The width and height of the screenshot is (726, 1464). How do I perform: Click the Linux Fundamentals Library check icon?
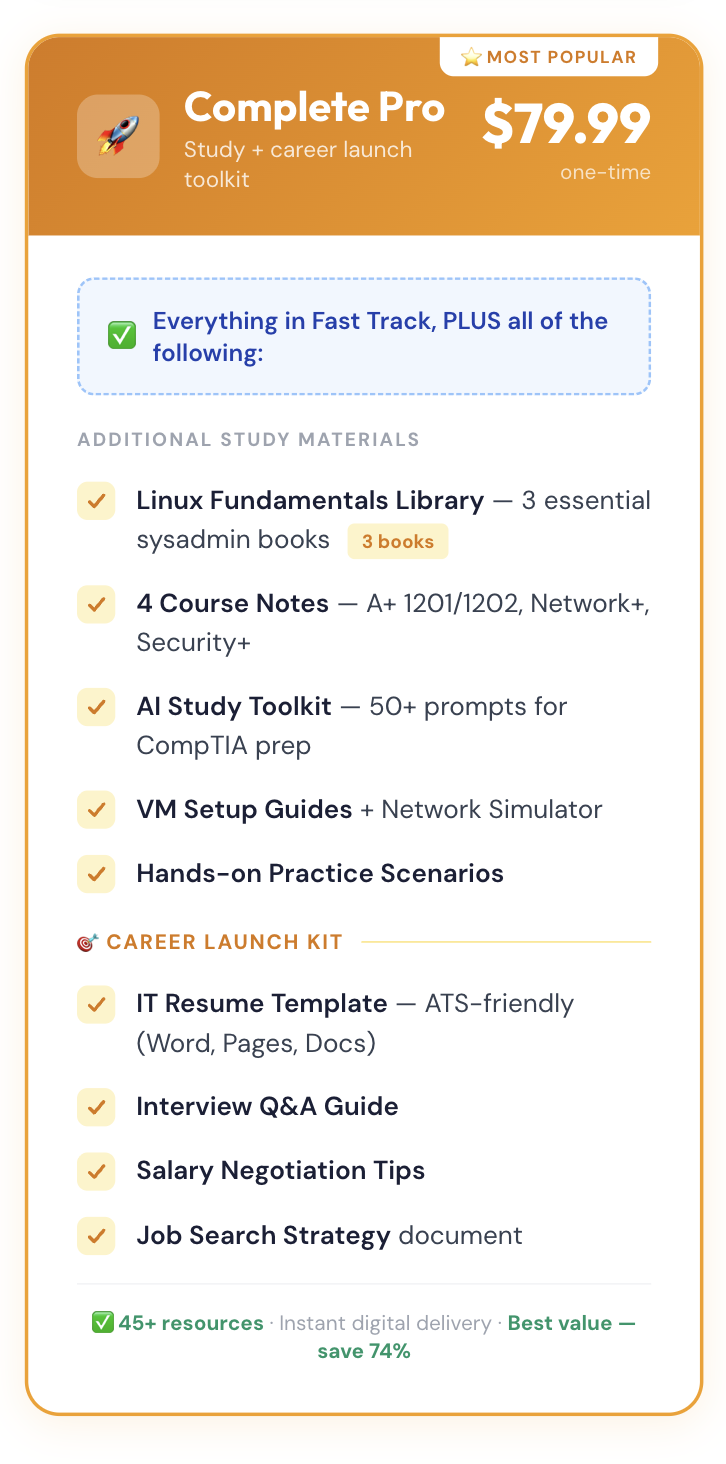coord(96,501)
